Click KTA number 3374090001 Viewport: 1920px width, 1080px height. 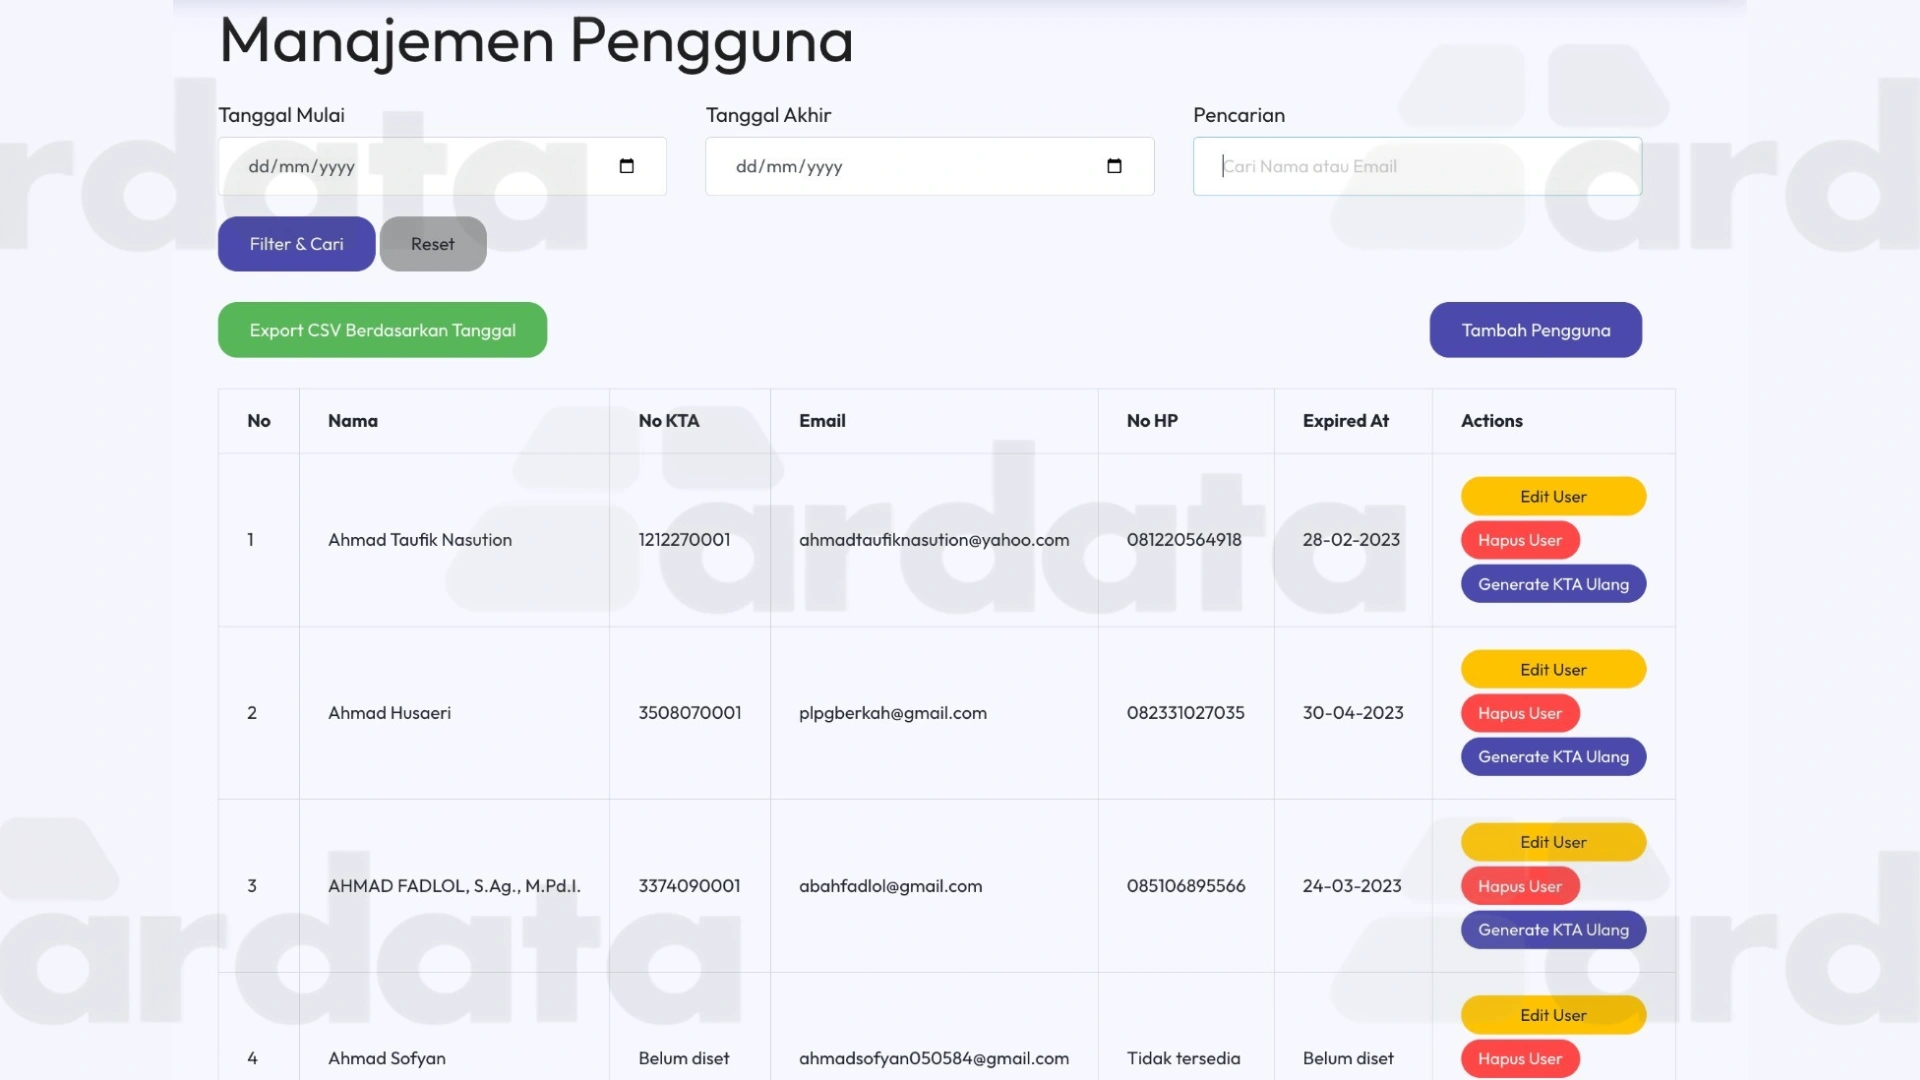(690, 886)
